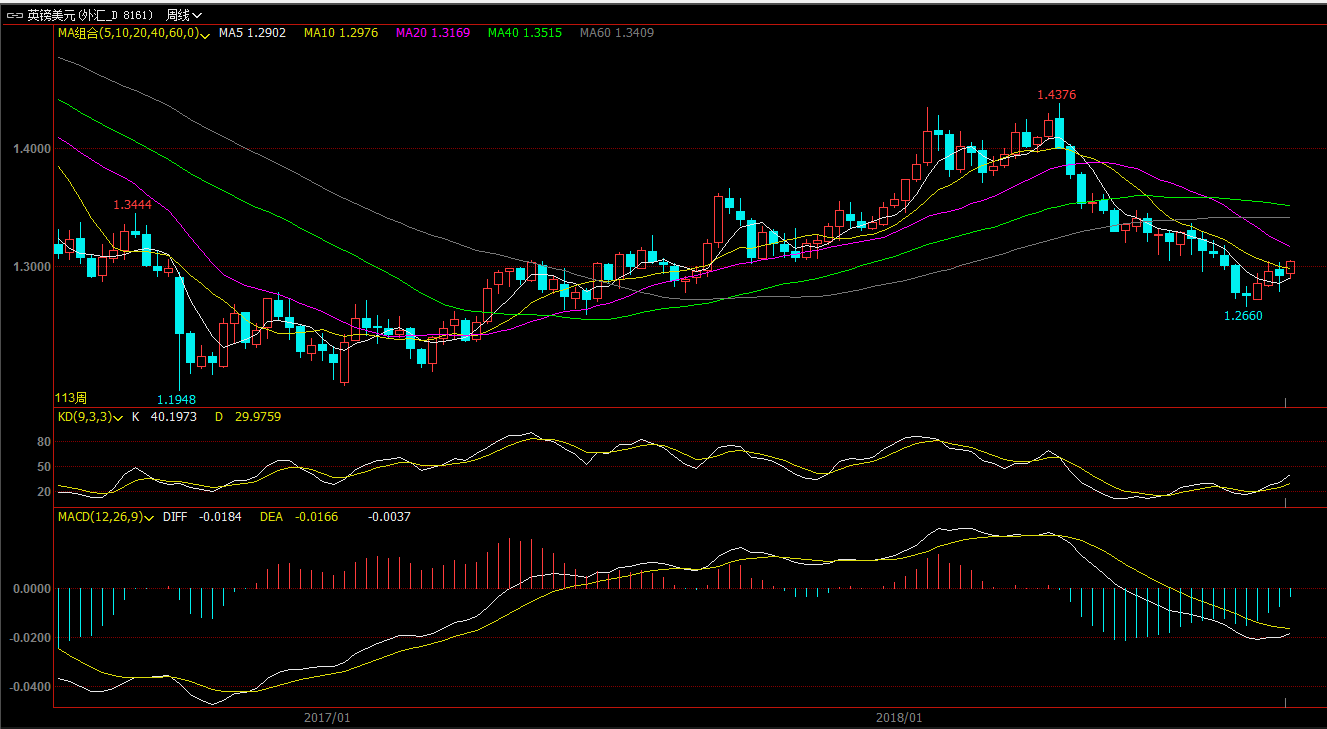This screenshot has width=1327, height=729.
Task: Click the DIFF -0.0184 value
Action: 202,517
